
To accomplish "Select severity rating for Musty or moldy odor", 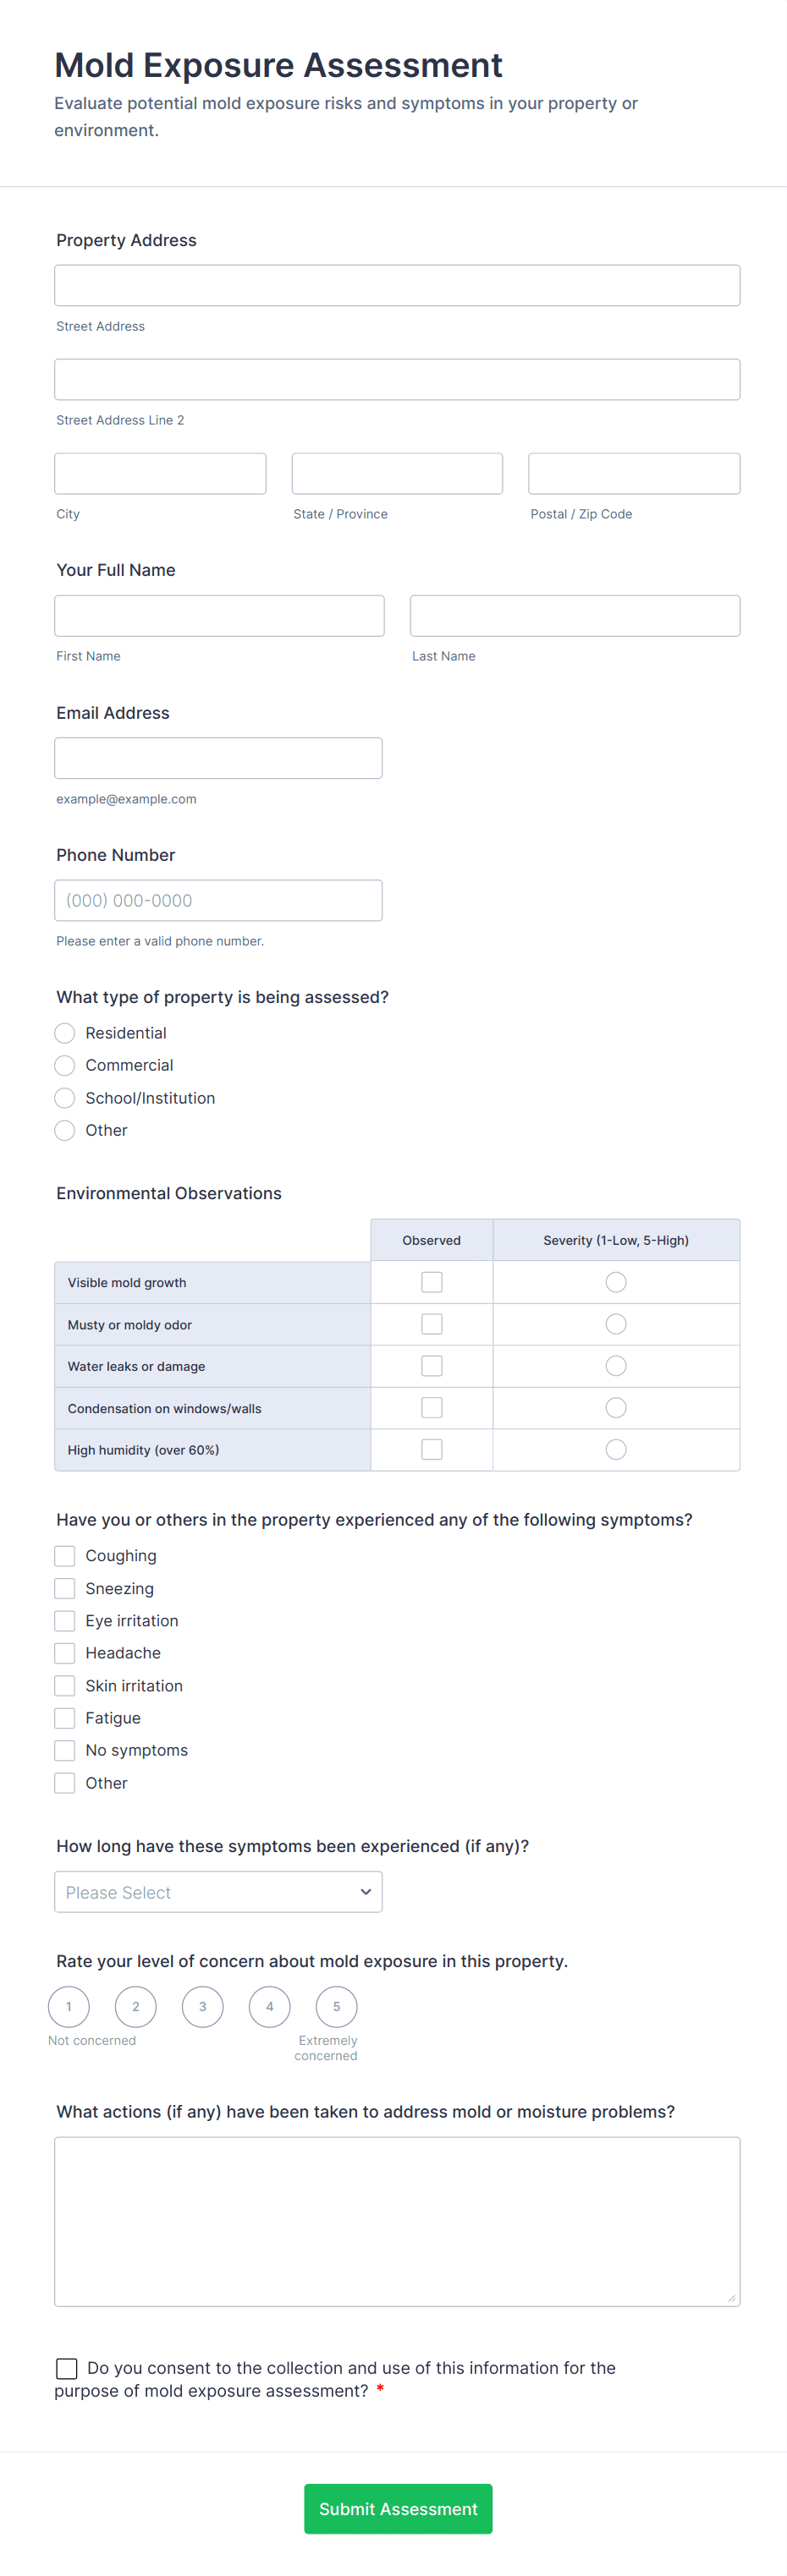I will coord(615,1323).
